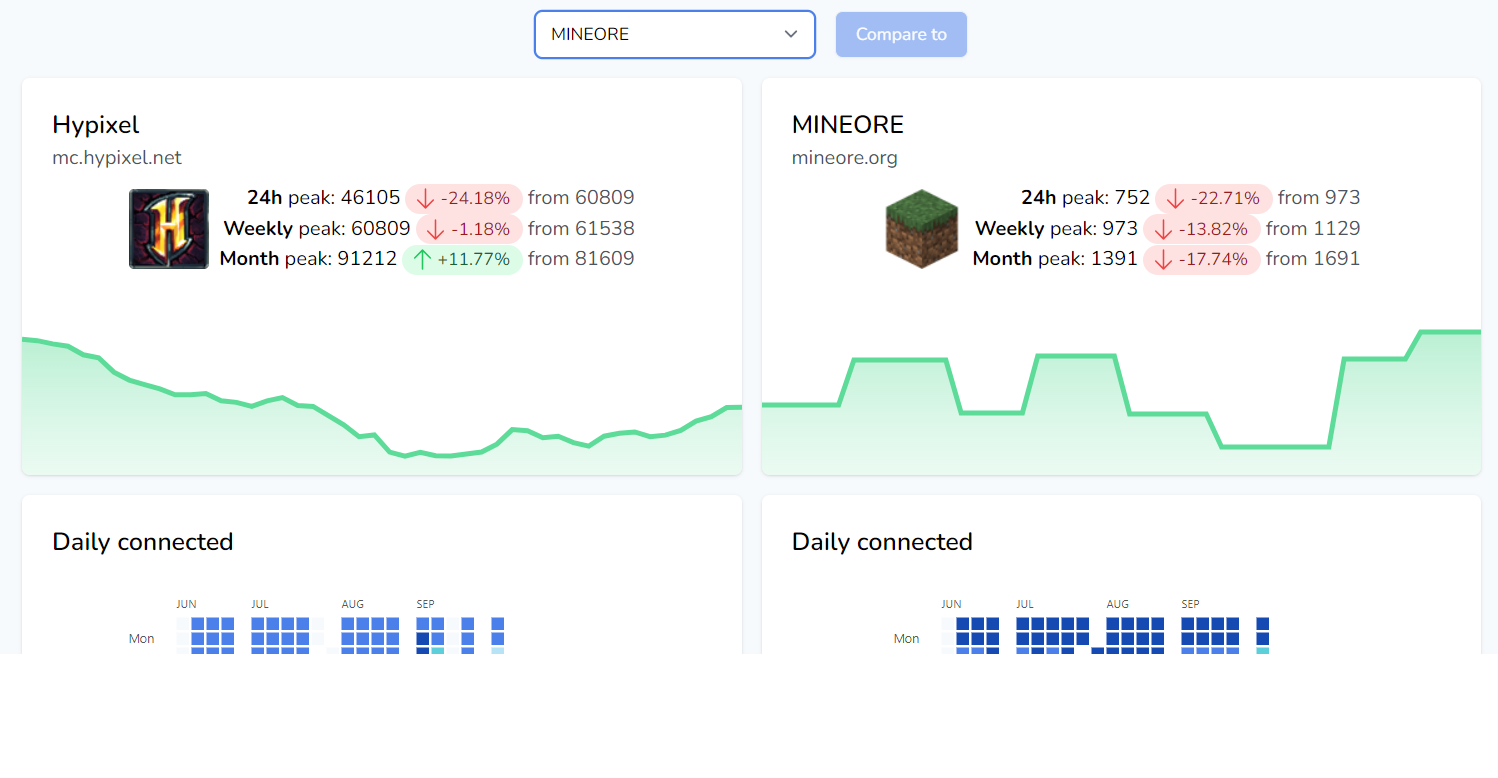Select MINEORE Weekly peak value 973
The width and height of the screenshot is (1498, 778).
pyautogui.click(x=1120, y=229)
